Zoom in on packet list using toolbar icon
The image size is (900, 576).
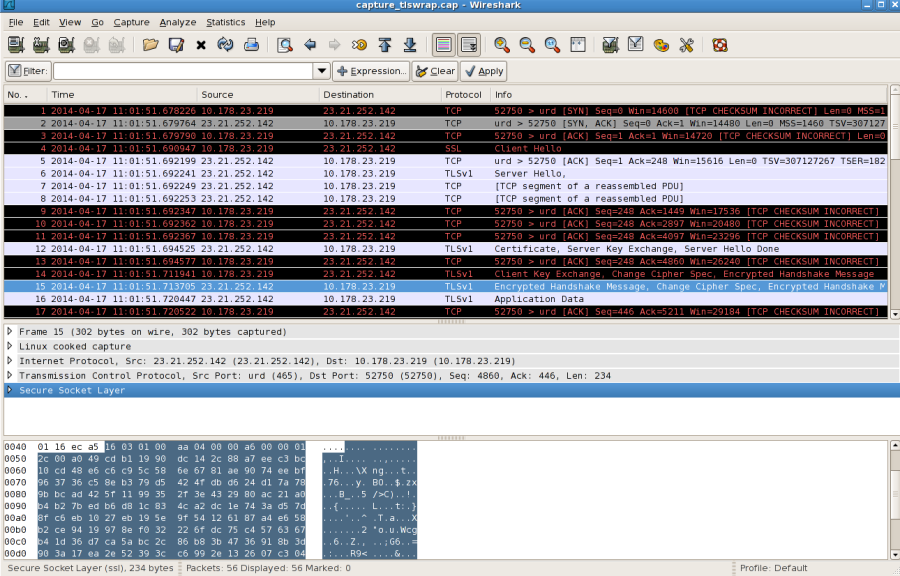click(500, 44)
